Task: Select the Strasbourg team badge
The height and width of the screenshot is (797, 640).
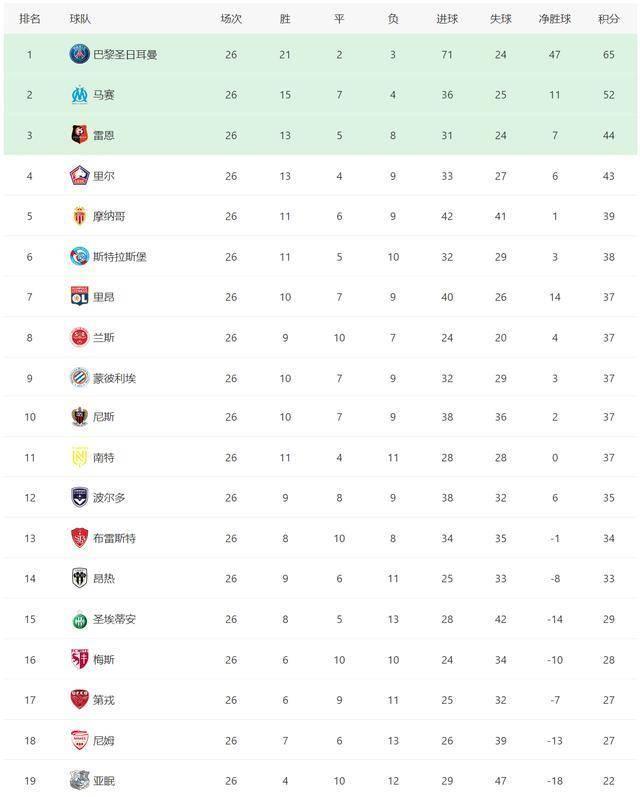Action: 79,257
